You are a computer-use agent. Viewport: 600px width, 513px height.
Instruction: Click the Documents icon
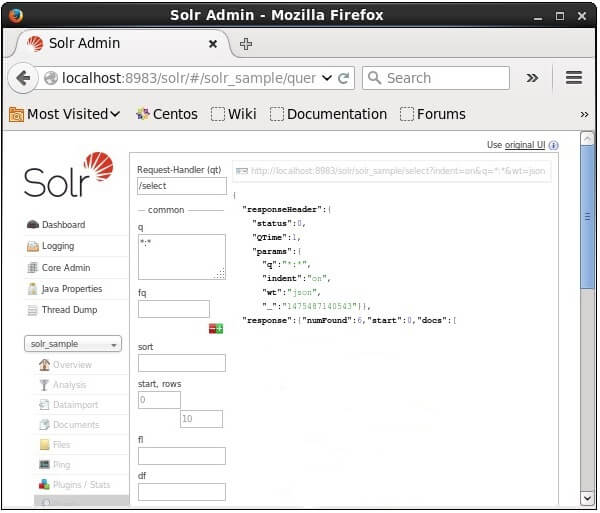pyautogui.click(x=44, y=425)
